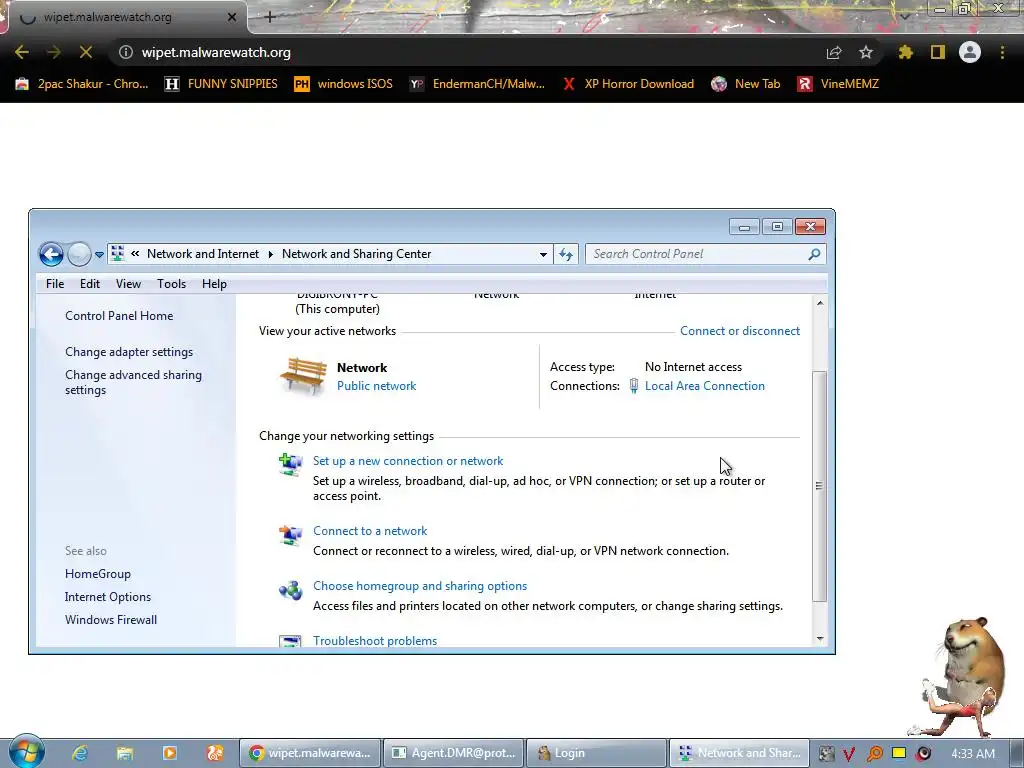Open the View menu

(x=128, y=283)
